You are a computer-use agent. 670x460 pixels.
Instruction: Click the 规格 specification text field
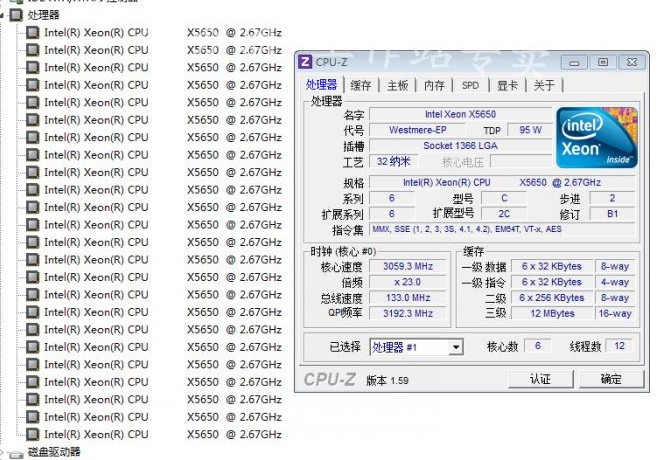(502, 182)
